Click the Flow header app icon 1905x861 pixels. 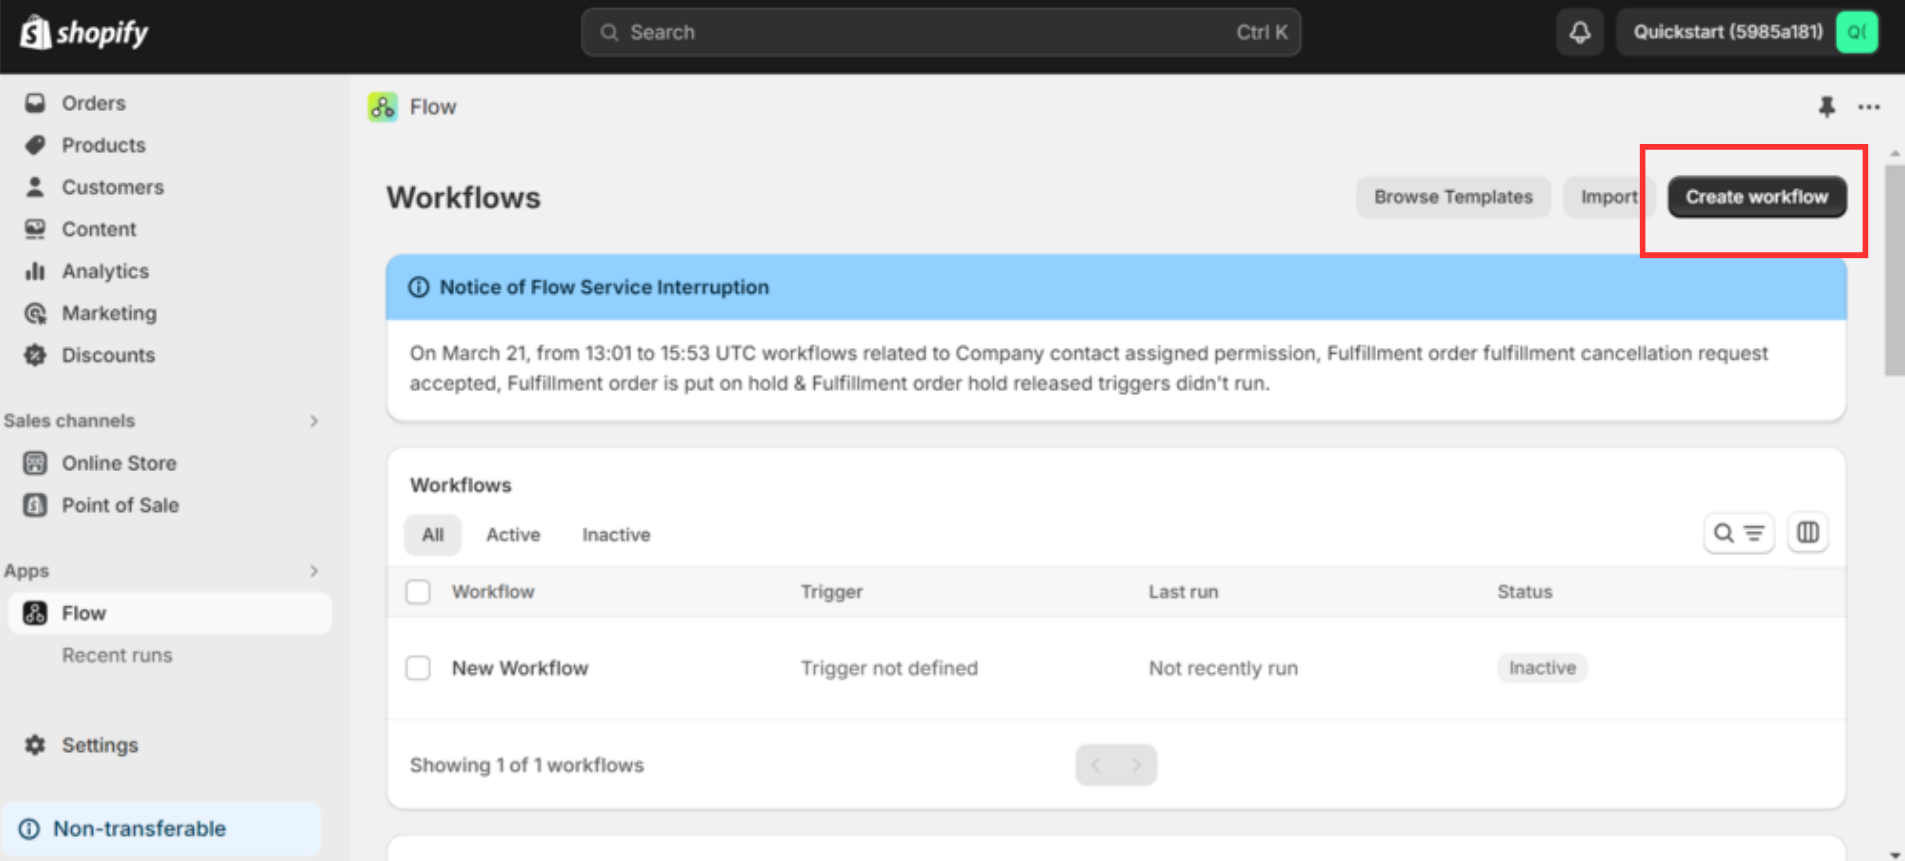pos(382,107)
